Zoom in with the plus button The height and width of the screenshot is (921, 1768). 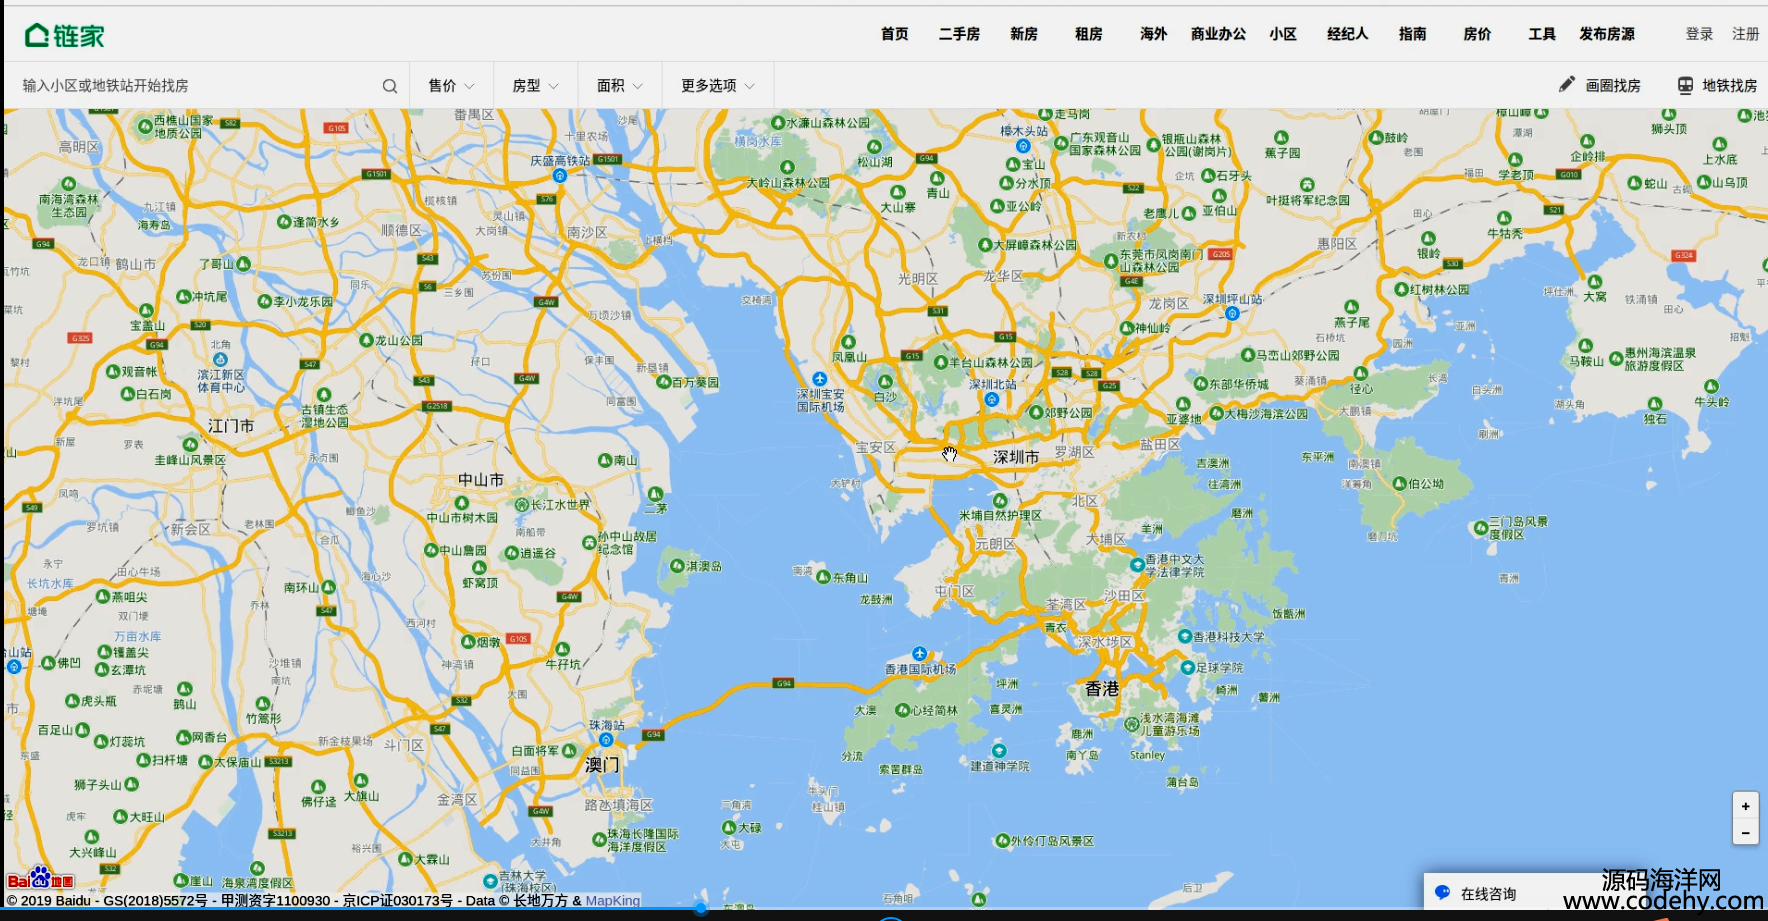[1745, 806]
